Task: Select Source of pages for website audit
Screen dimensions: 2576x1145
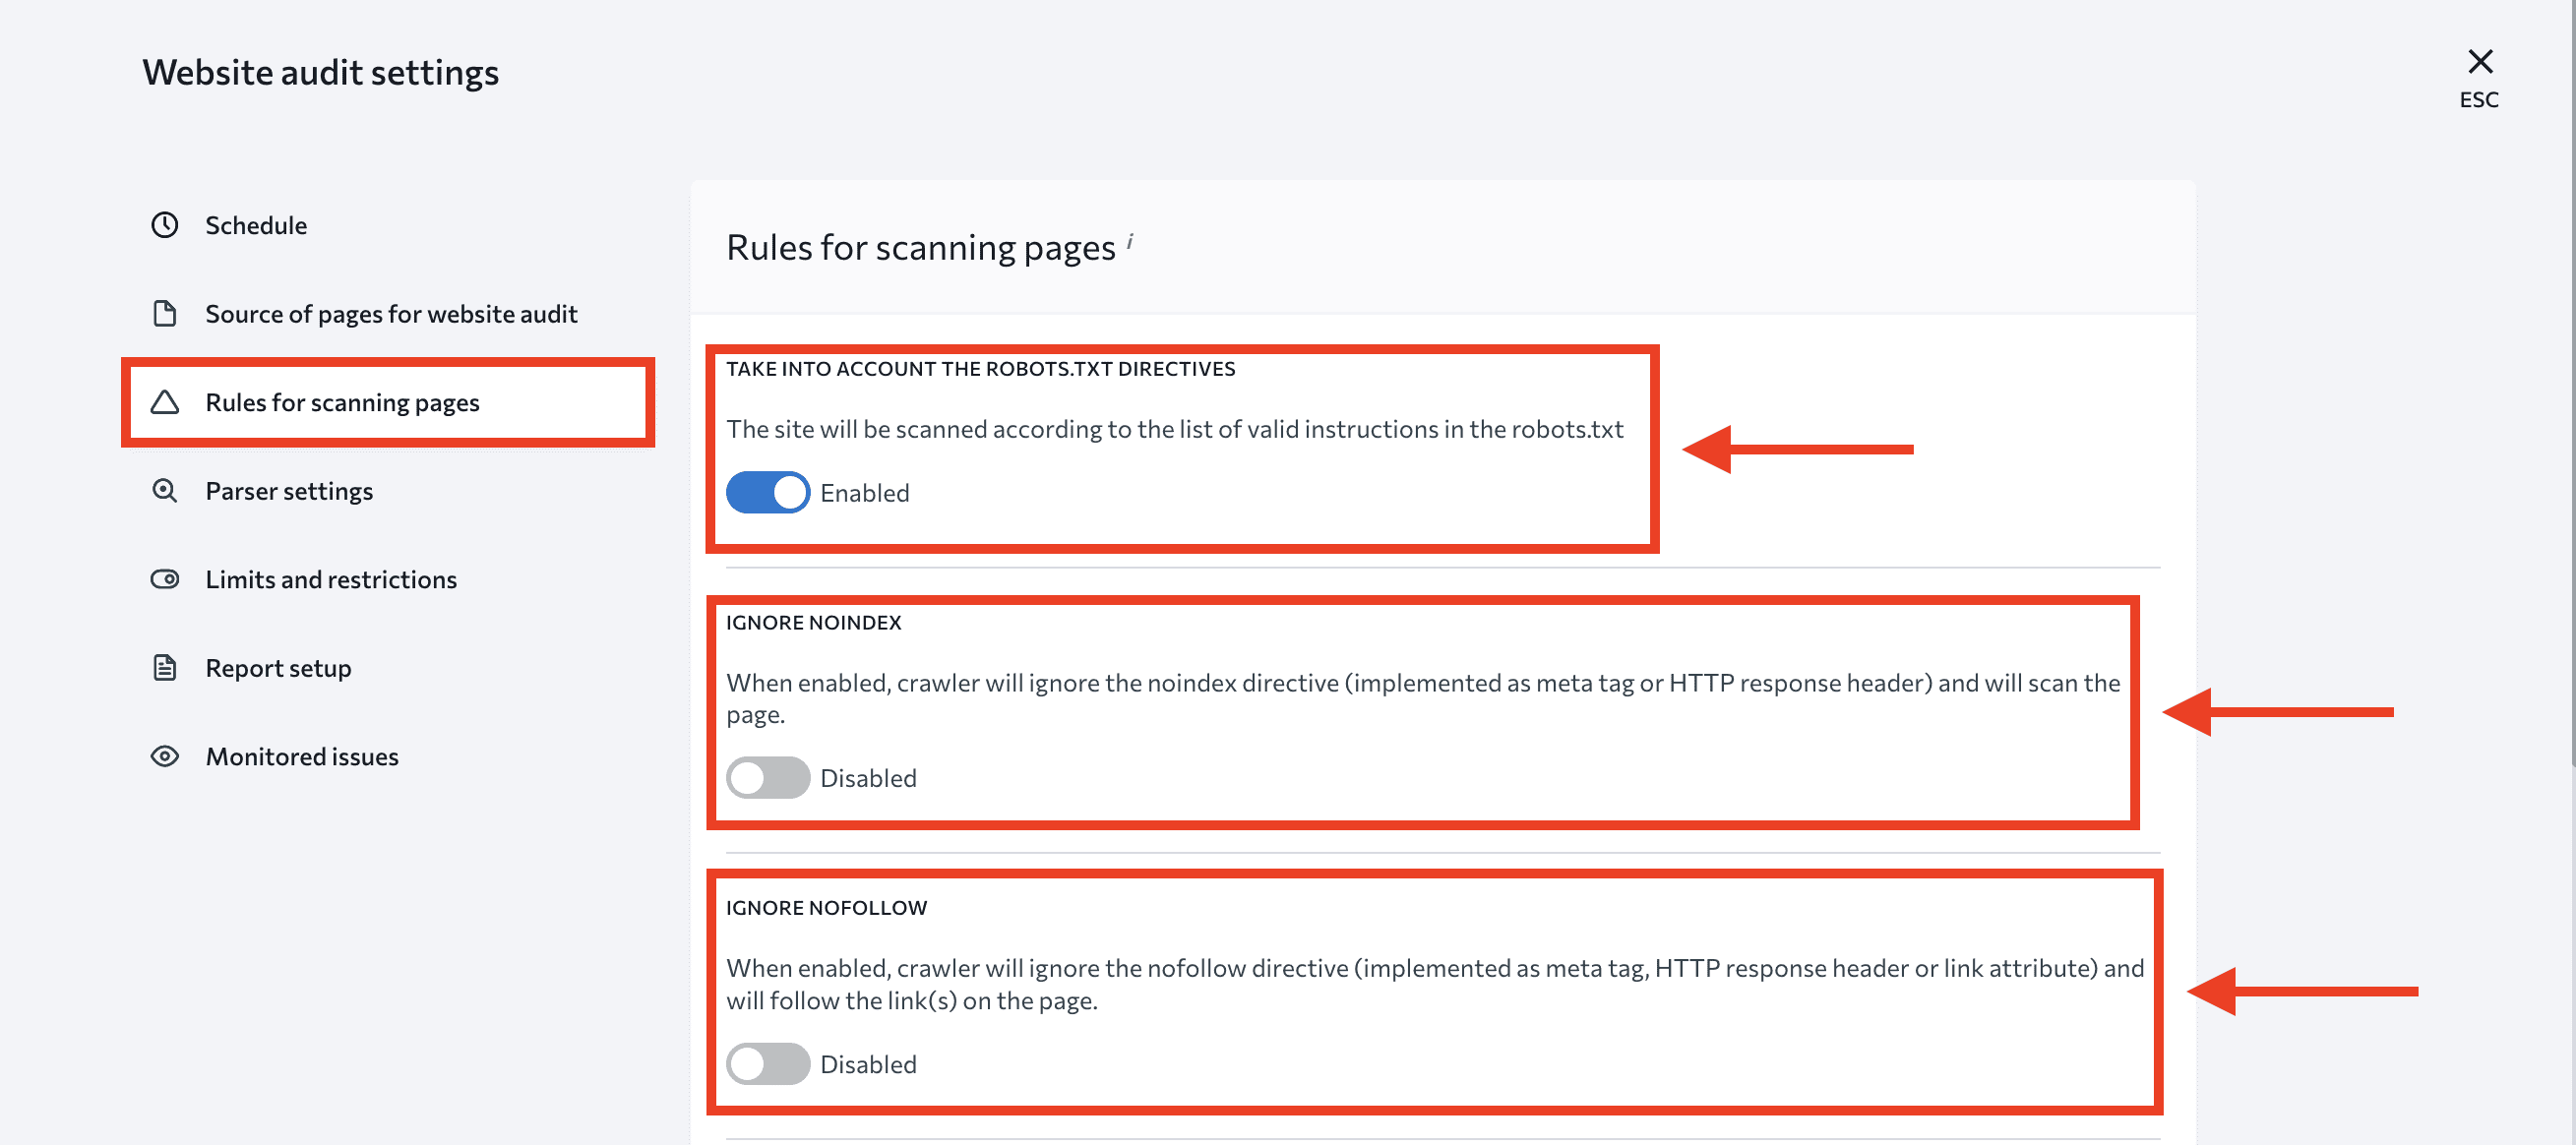Action: coord(391,311)
